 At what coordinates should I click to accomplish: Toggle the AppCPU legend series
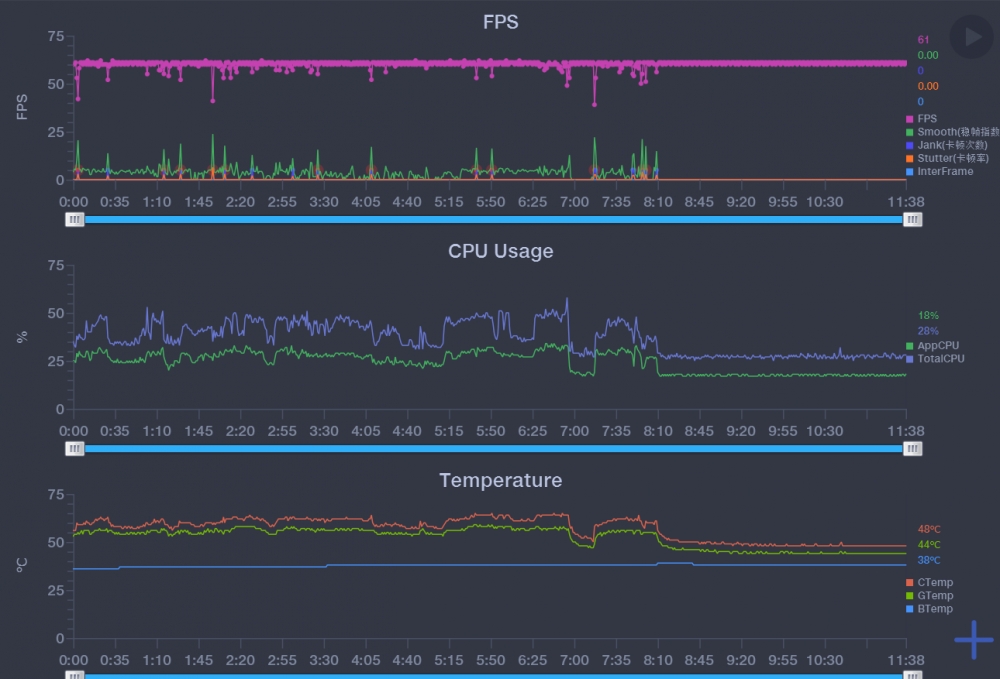932,346
